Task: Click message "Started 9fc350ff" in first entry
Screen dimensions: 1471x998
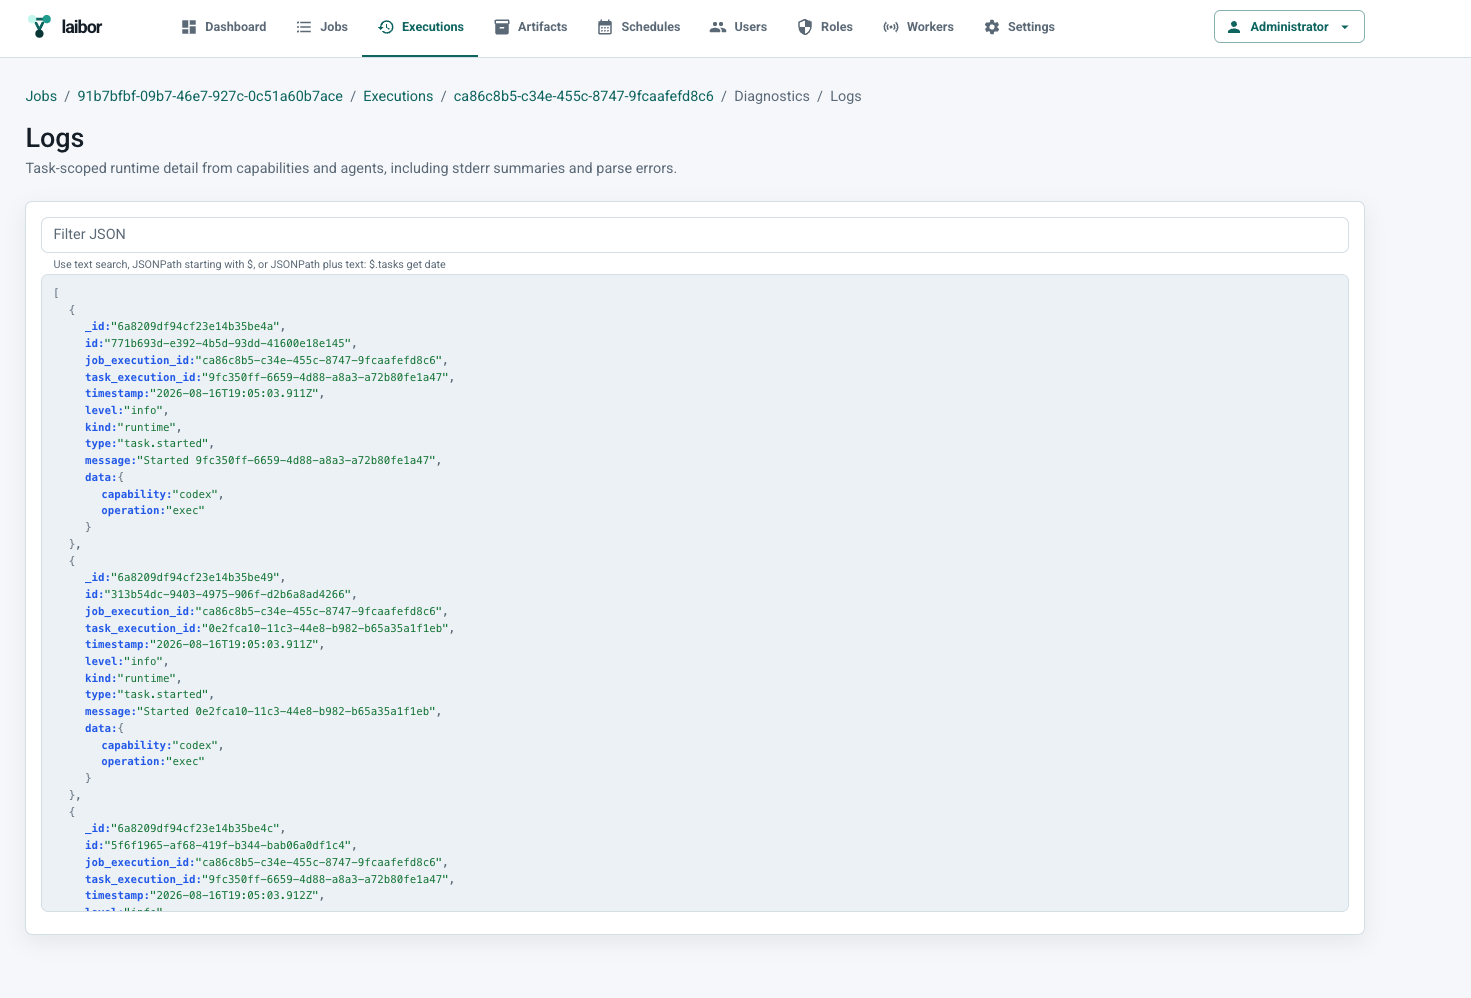Action: 286,460
